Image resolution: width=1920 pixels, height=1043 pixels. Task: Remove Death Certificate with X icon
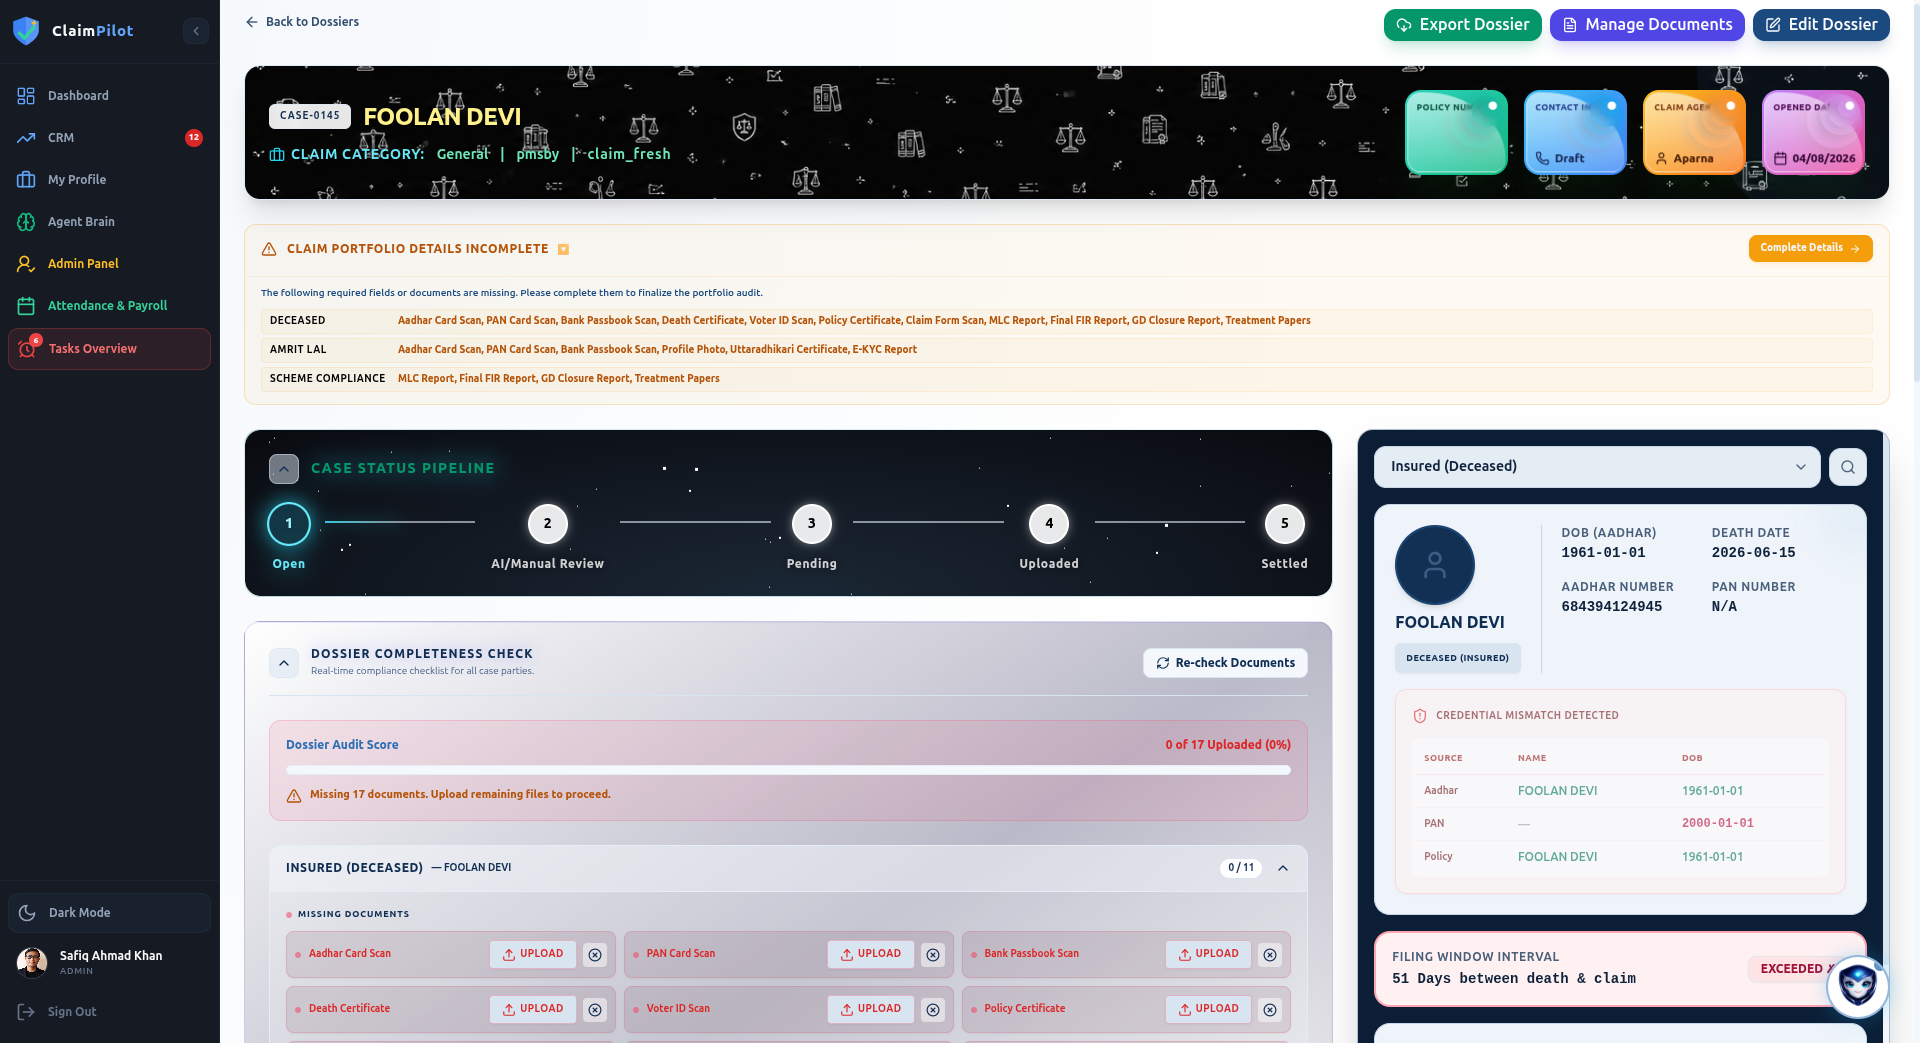point(595,1010)
